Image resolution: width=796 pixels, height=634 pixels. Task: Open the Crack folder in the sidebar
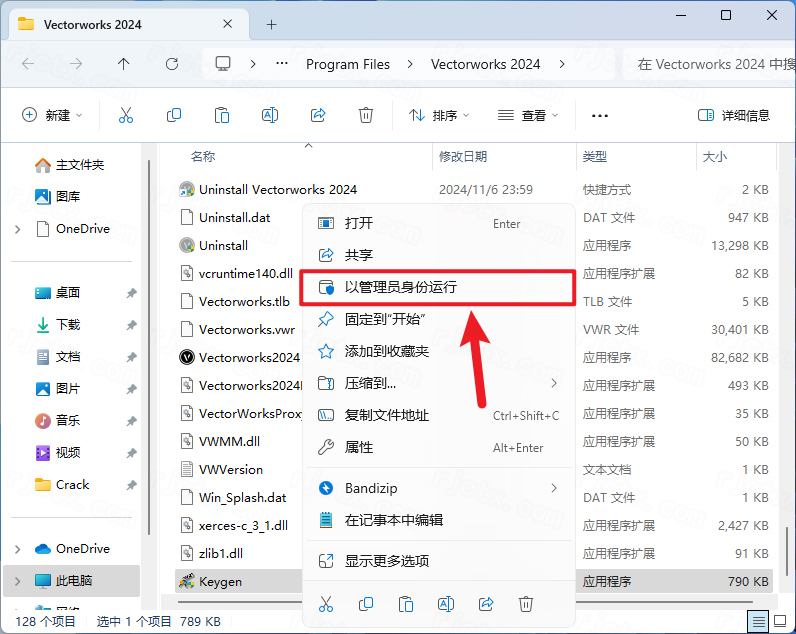click(x=72, y=485)
